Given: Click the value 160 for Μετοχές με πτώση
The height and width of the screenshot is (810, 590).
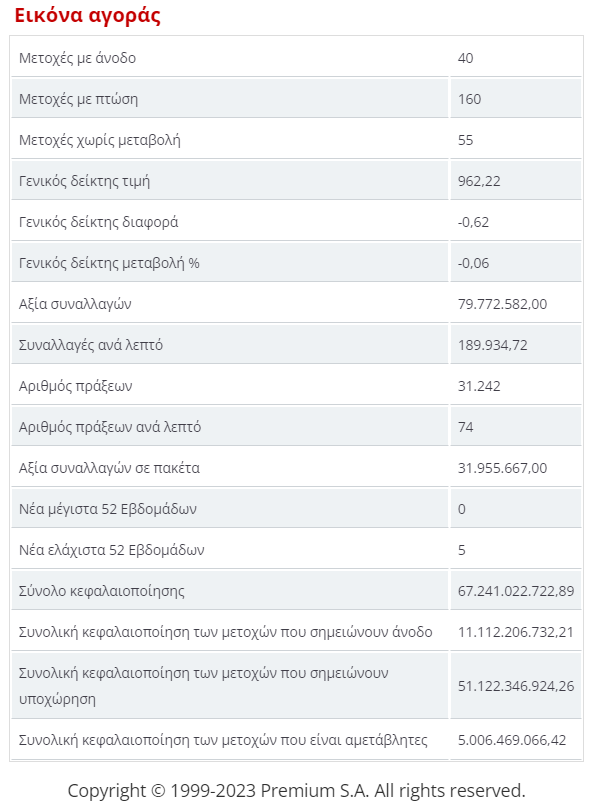Looking at the screenshot, I should click(x=469, y=99).
